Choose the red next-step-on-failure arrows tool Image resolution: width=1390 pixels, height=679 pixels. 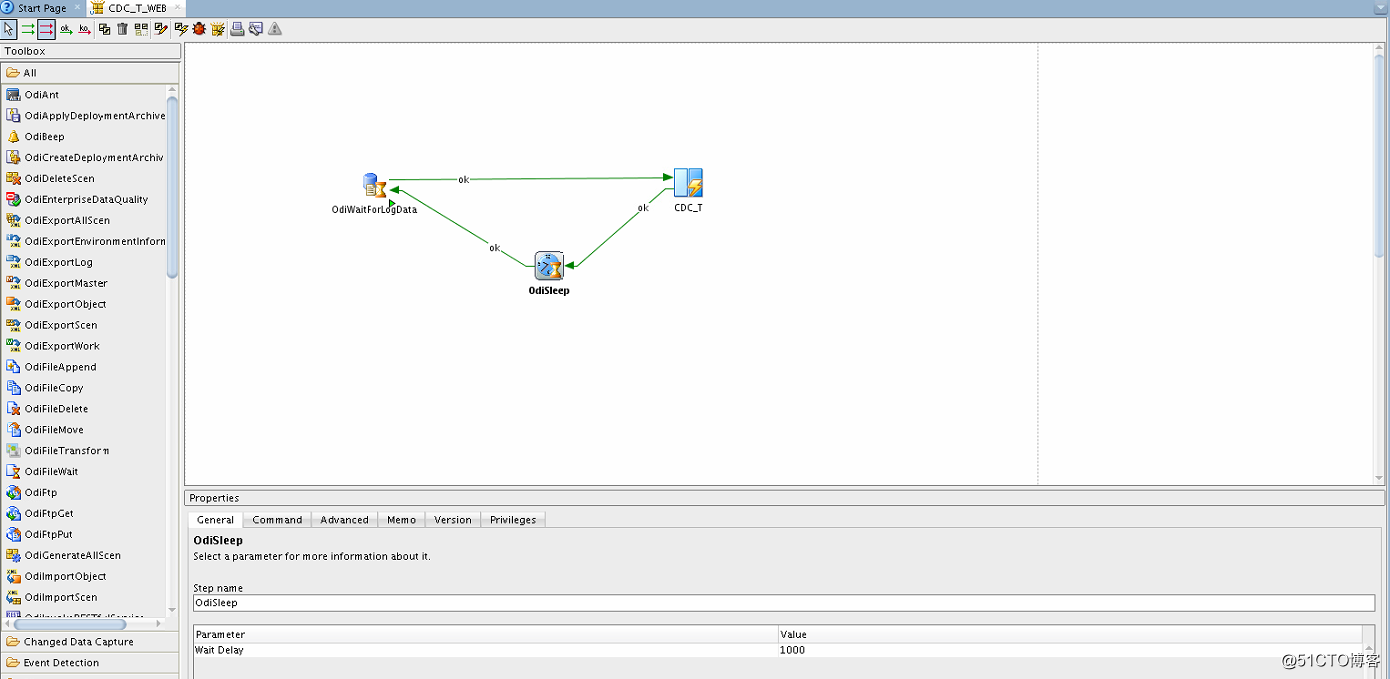tap(46, 29)
